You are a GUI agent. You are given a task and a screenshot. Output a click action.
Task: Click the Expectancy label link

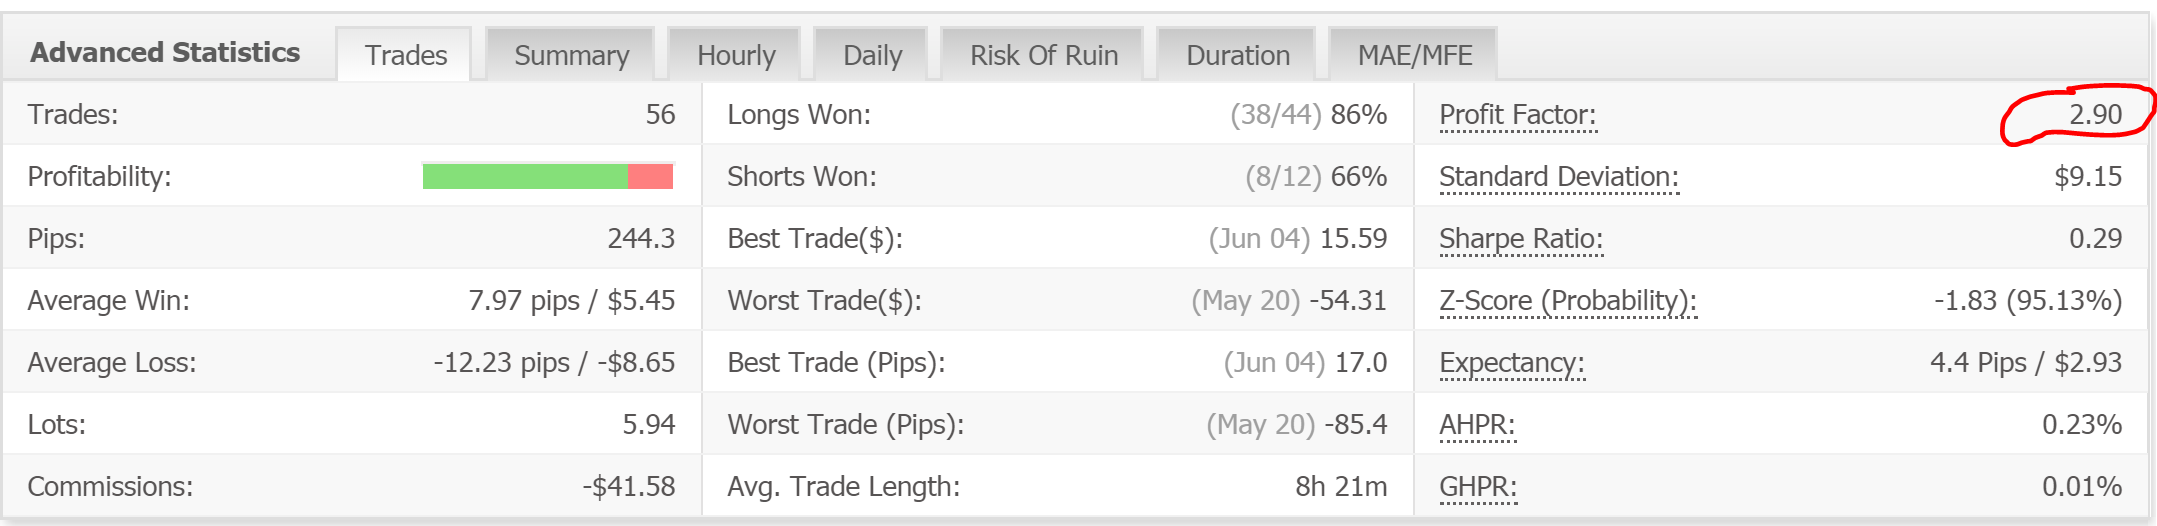pyautogui.click(x=1511, y=363)
